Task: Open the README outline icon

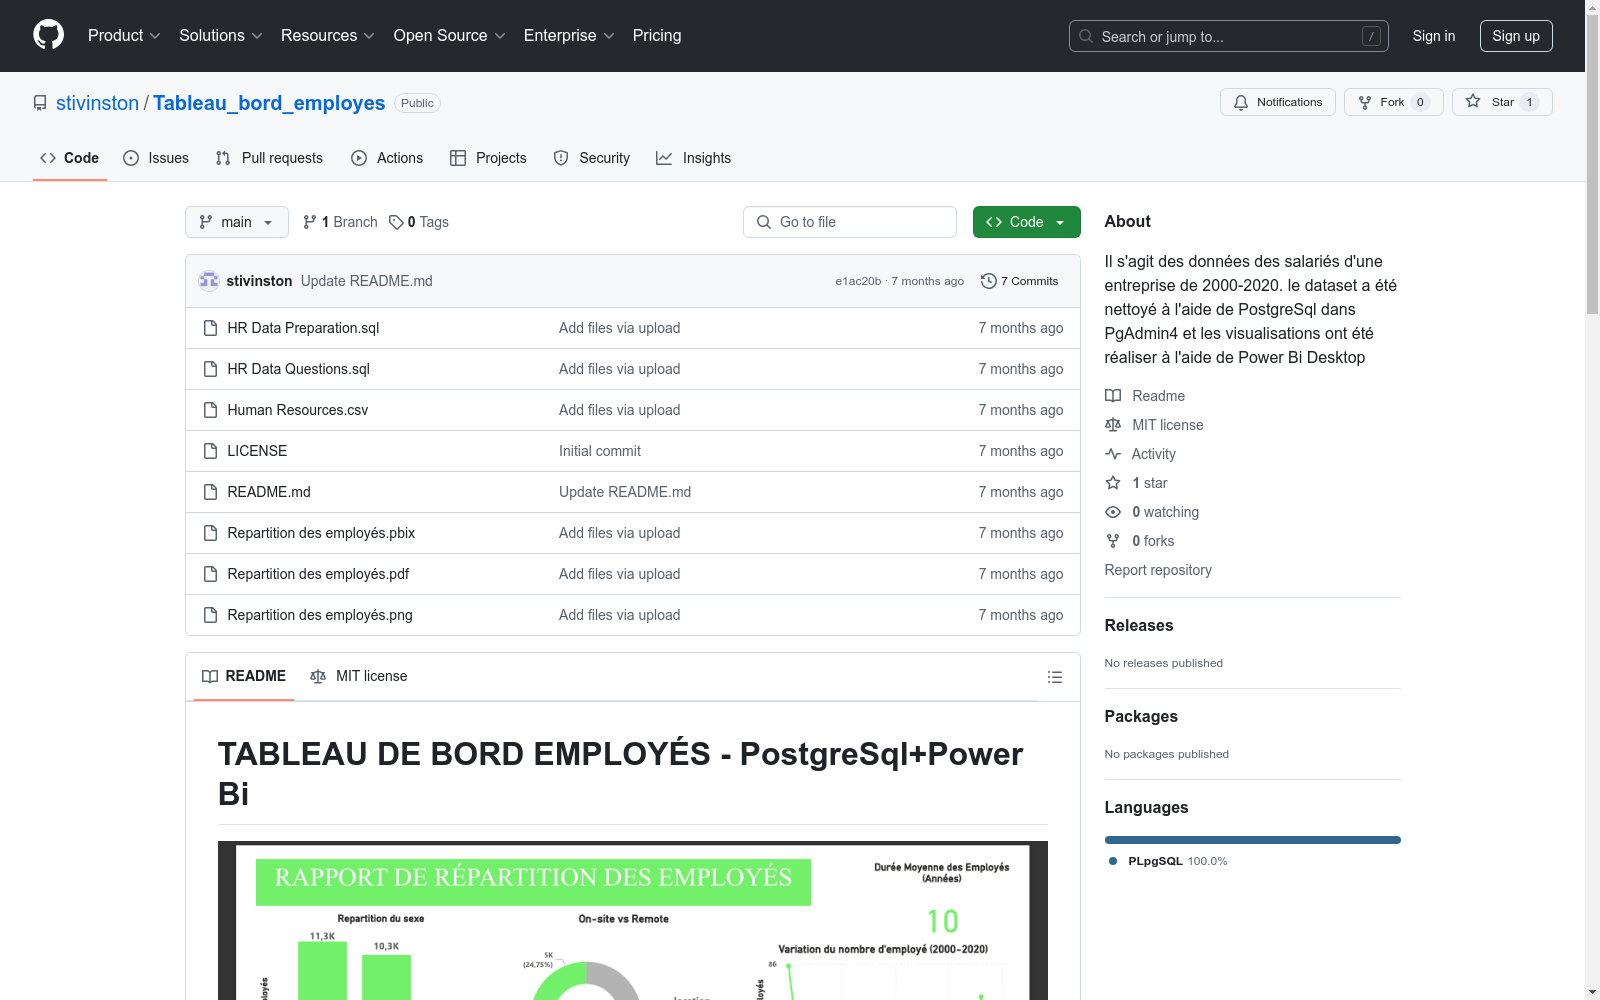Action: coord(1054,677)
